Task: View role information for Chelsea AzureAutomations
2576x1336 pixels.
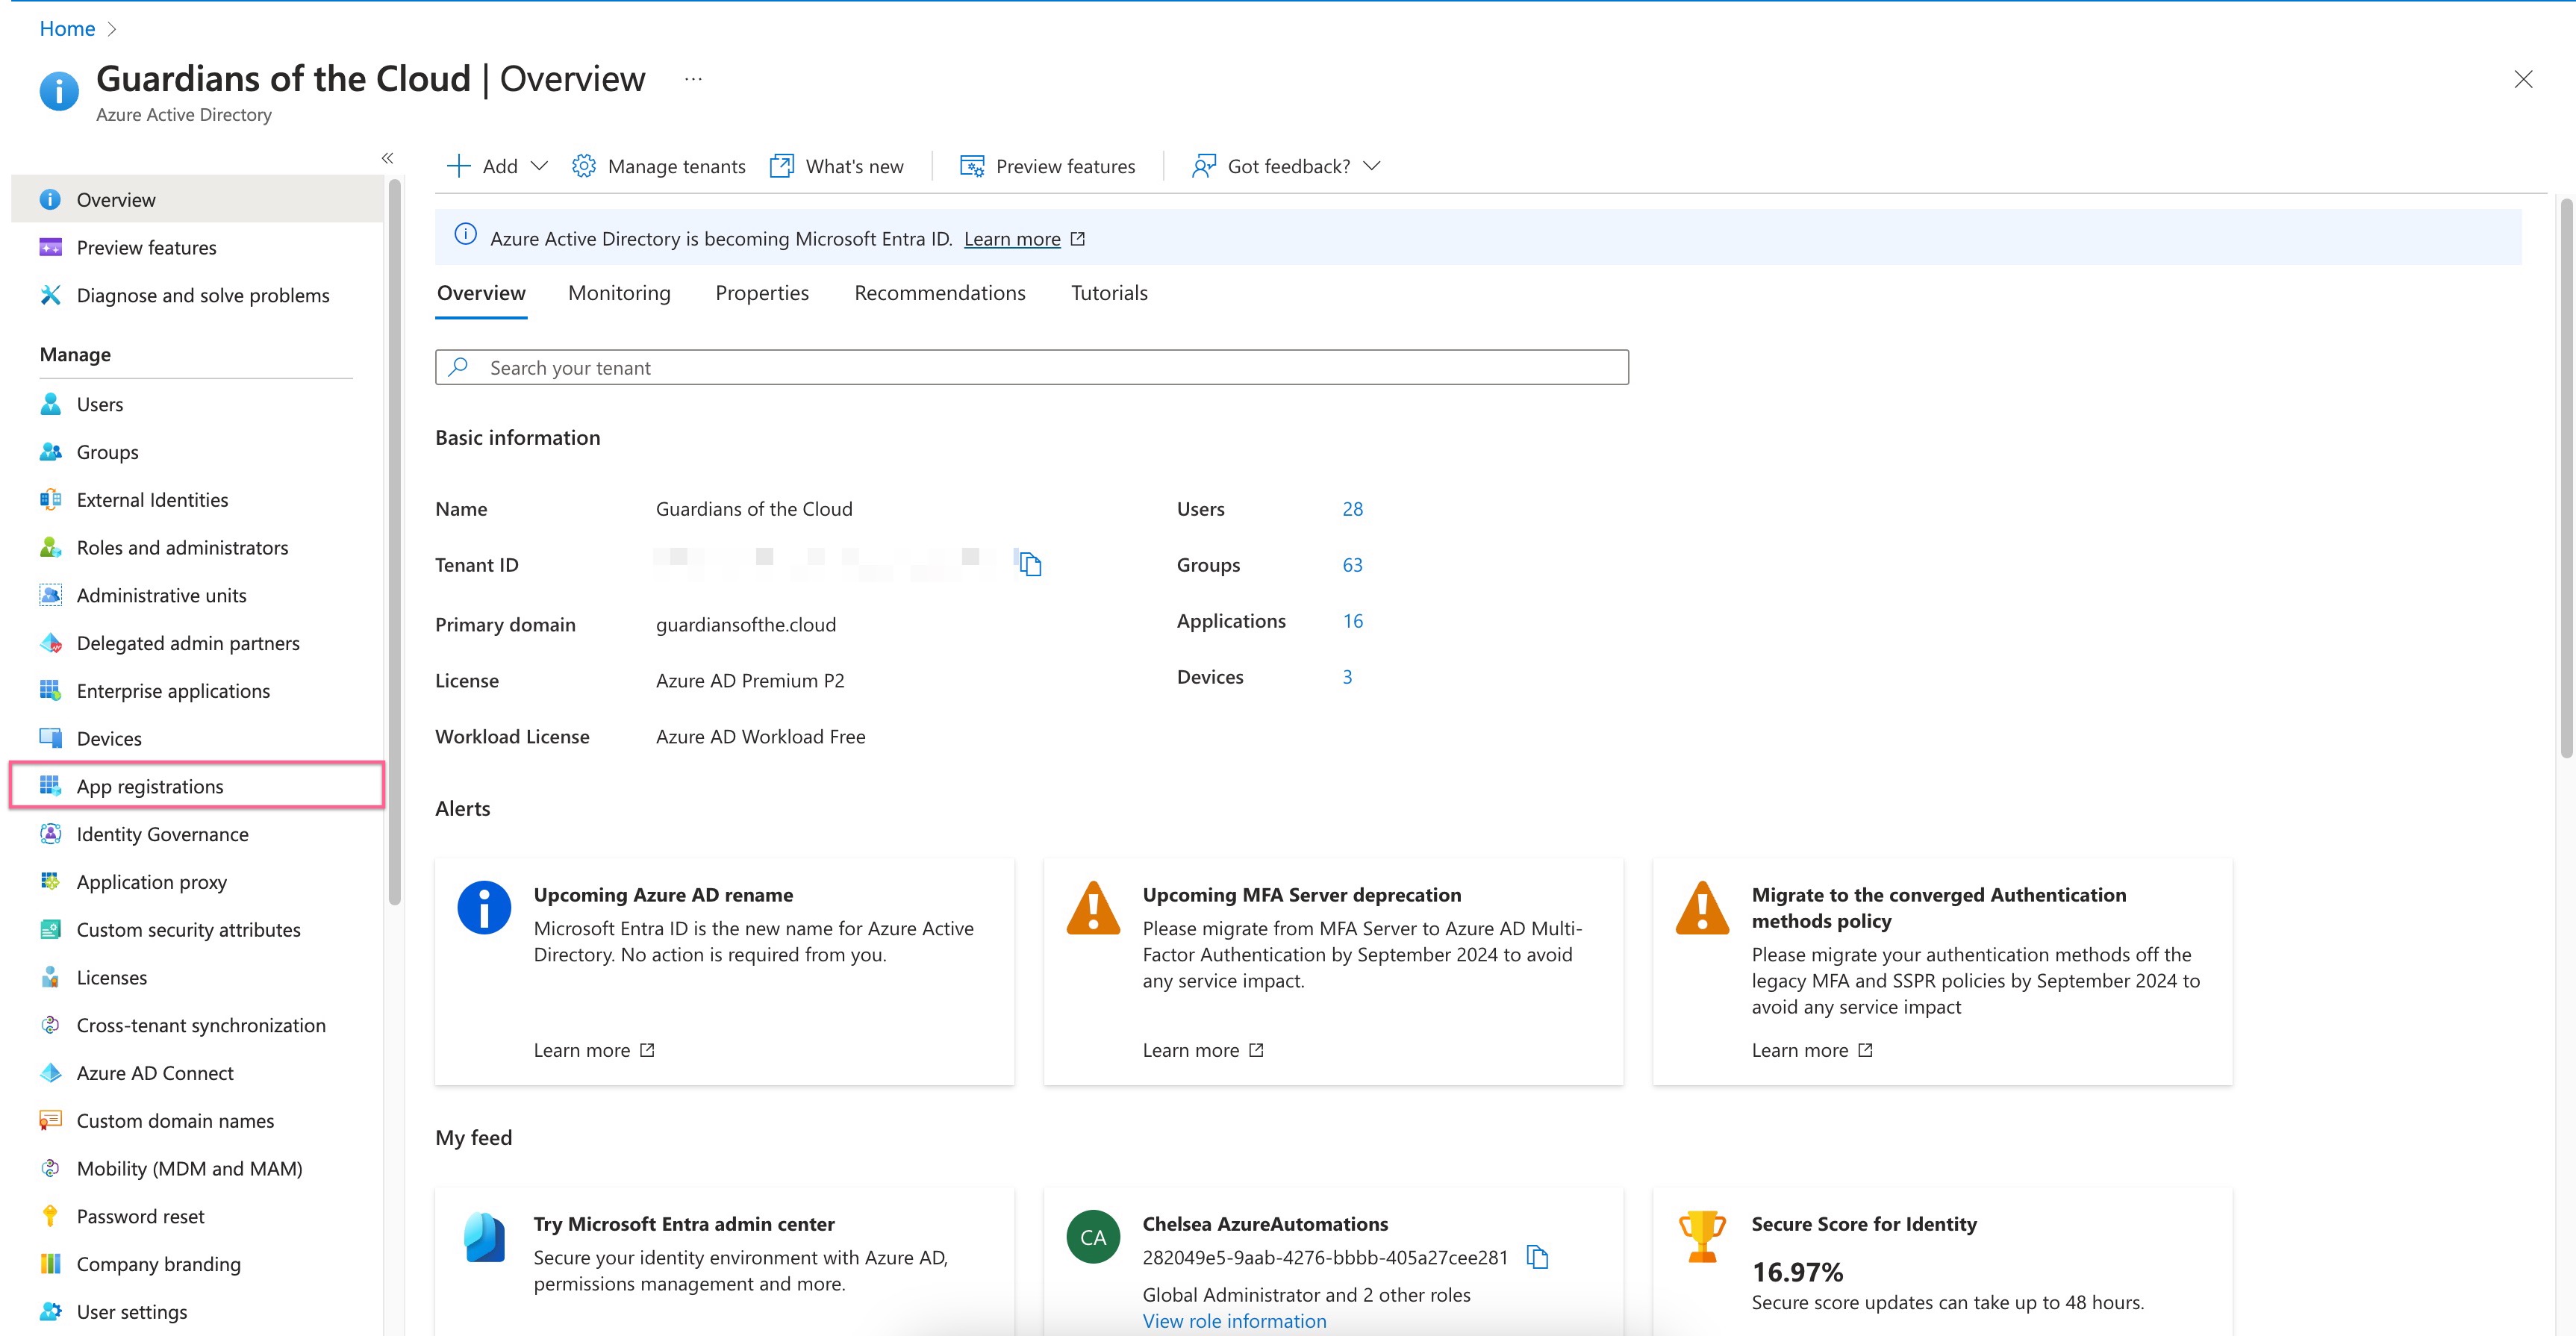Action: [1234, 1320]
